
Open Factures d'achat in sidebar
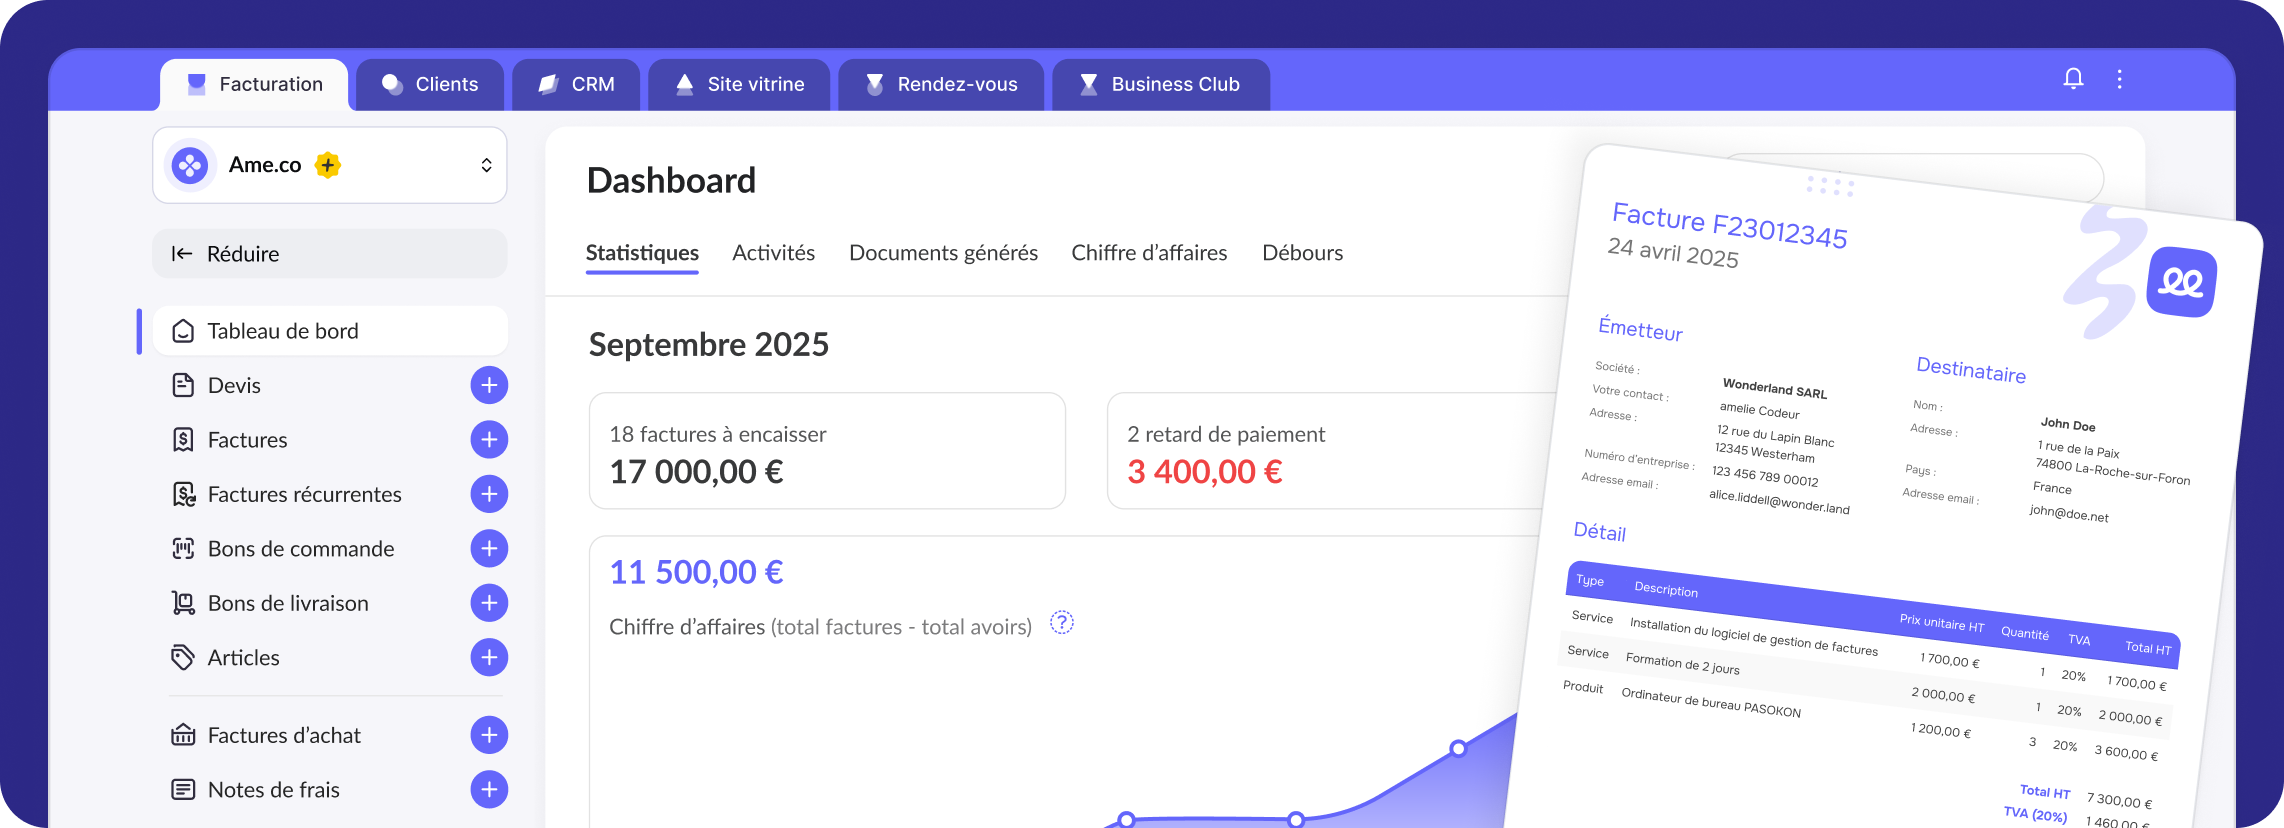tap(284, 735)
